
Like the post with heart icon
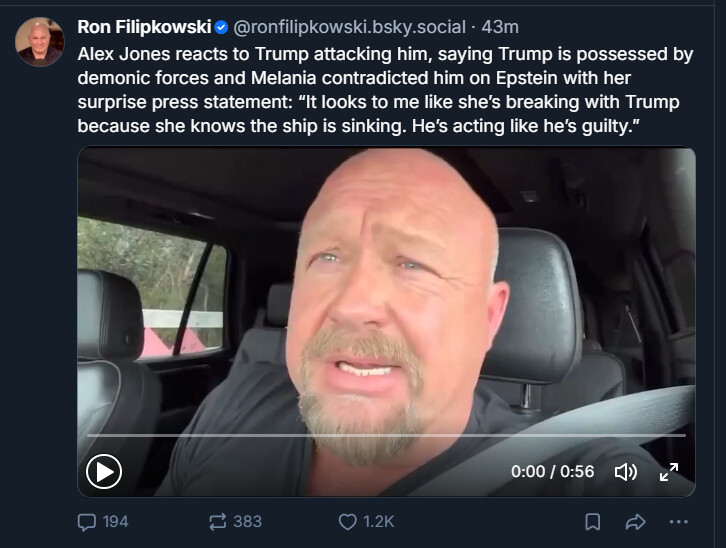(x=347, y=521)
